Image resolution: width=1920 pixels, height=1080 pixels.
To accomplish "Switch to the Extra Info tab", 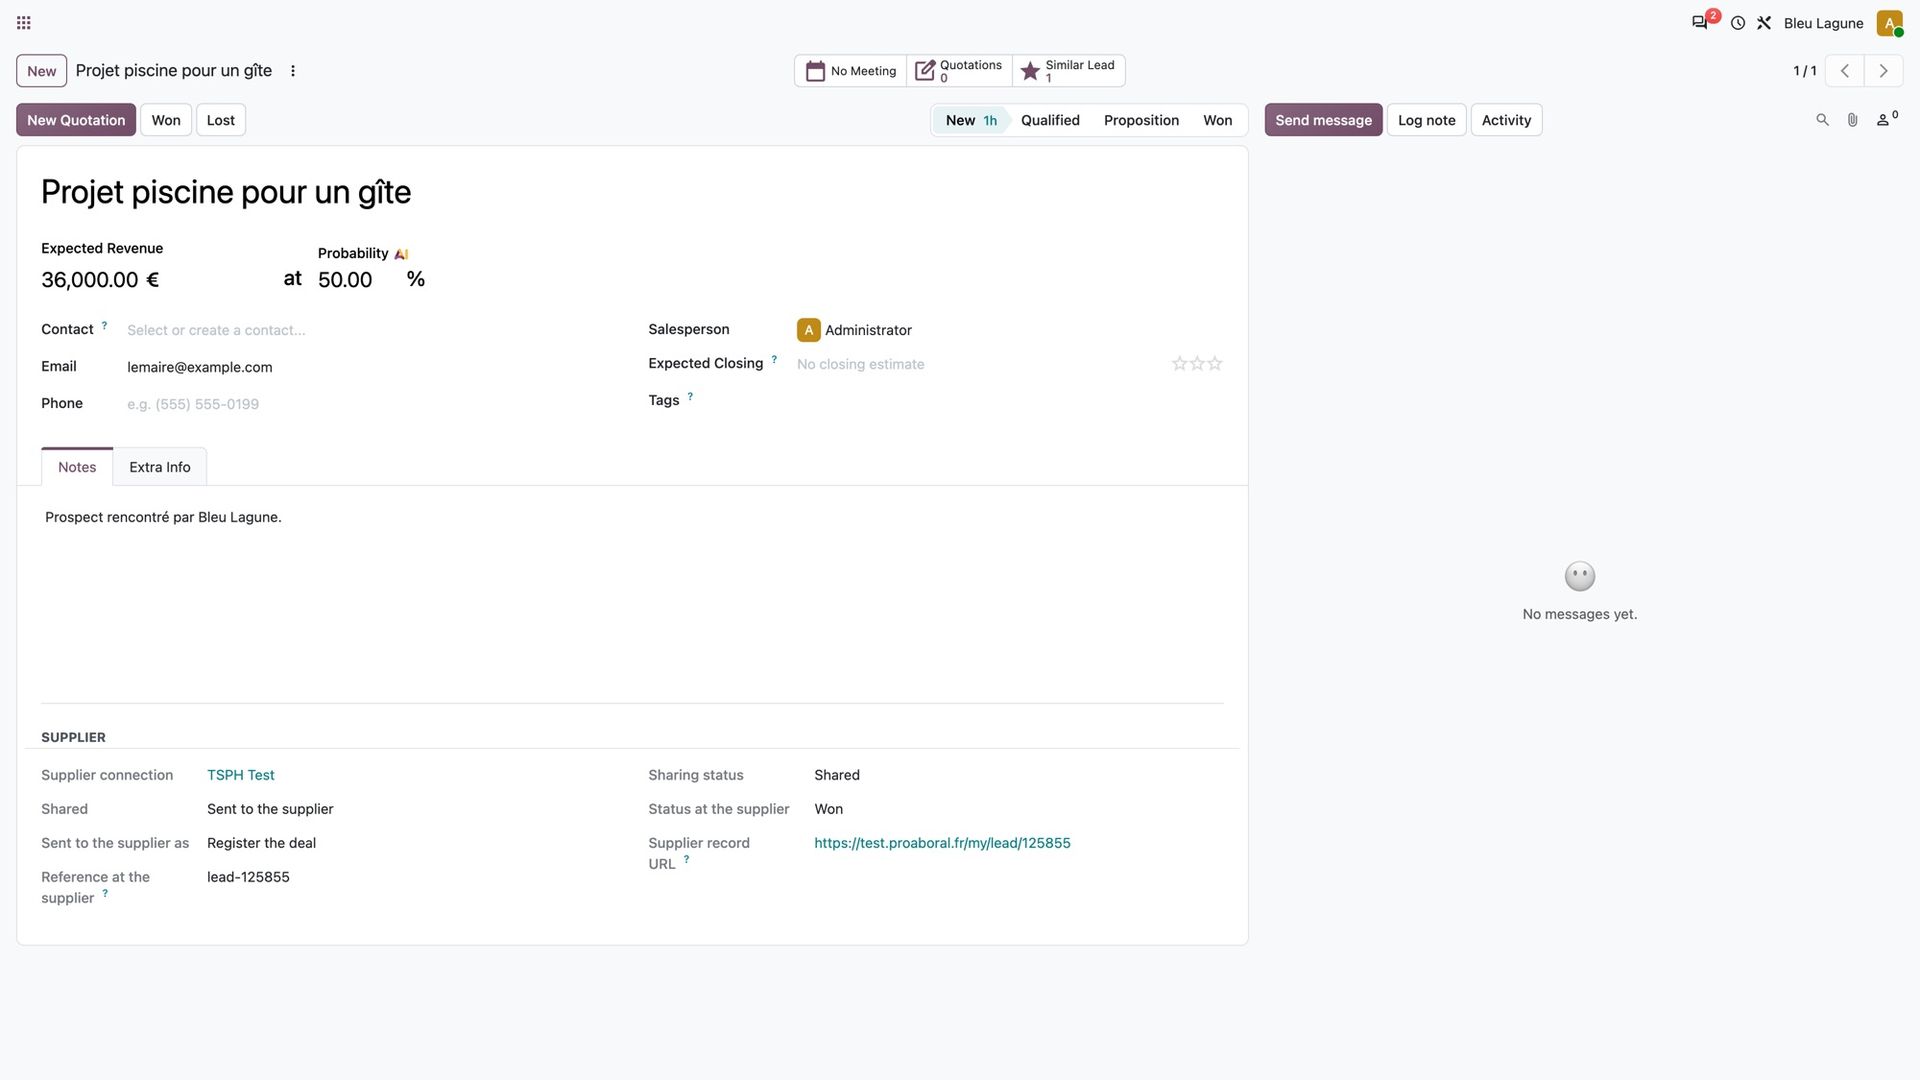I will 160,467.
